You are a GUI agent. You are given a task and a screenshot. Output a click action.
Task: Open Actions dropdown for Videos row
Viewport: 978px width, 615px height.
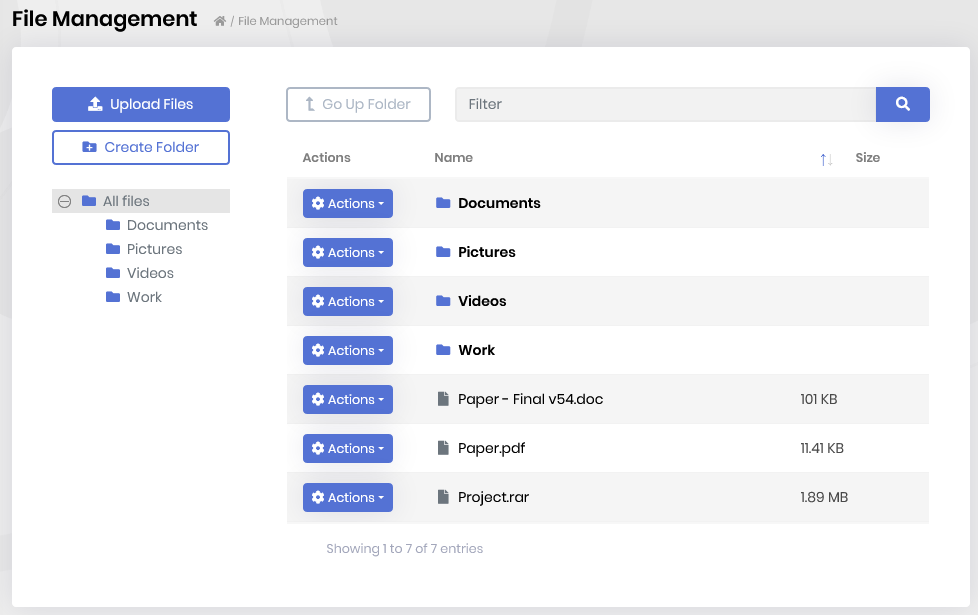coord(348,301)
